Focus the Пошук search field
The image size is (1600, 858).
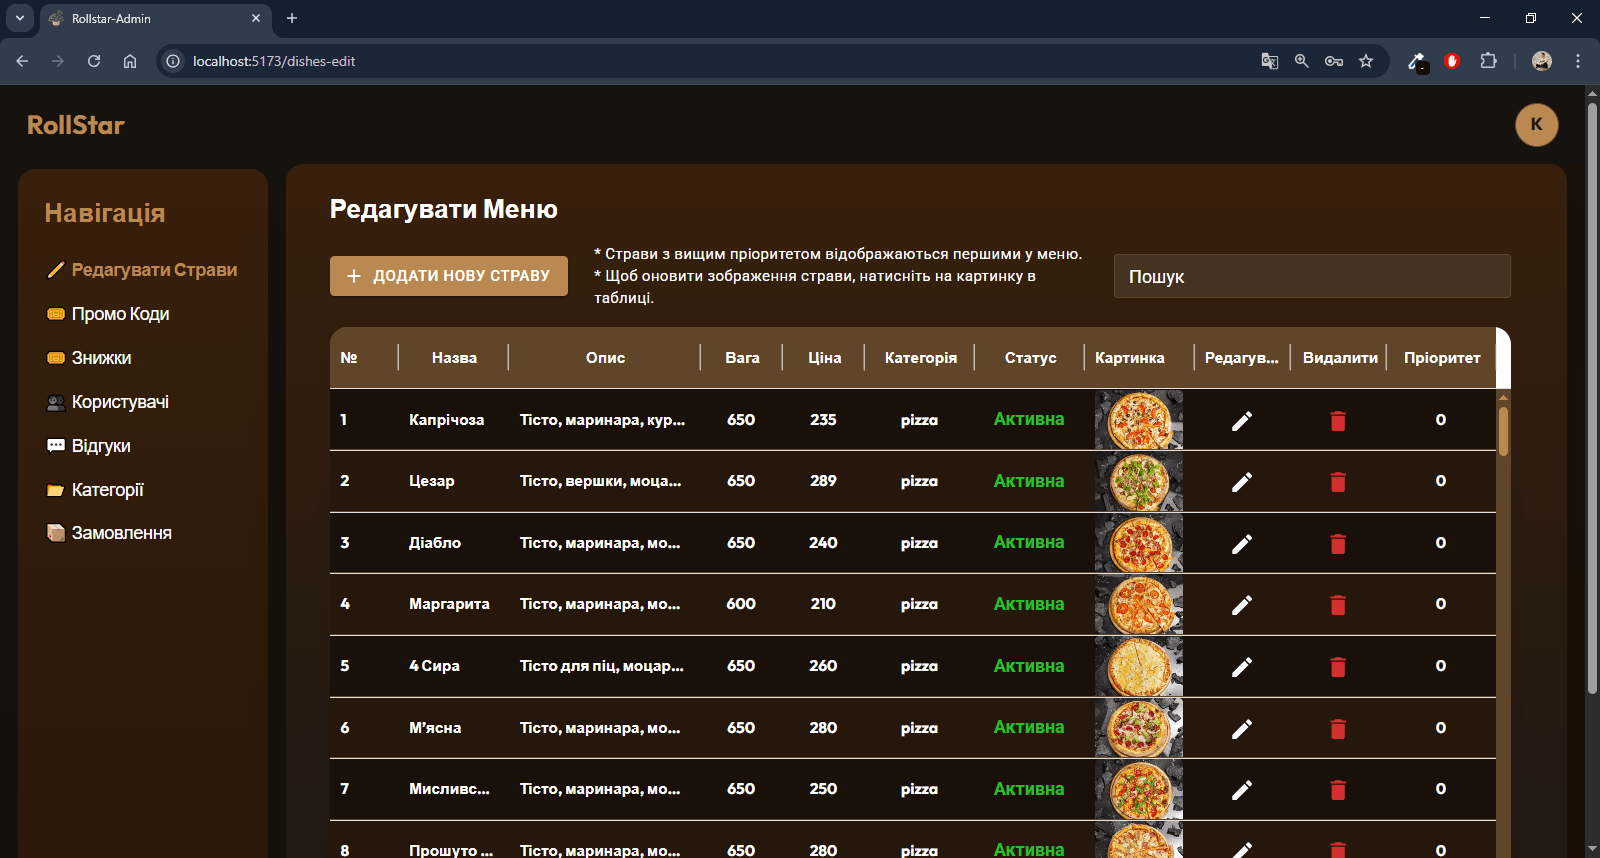pyautogui.click(x=1312, y=276)
